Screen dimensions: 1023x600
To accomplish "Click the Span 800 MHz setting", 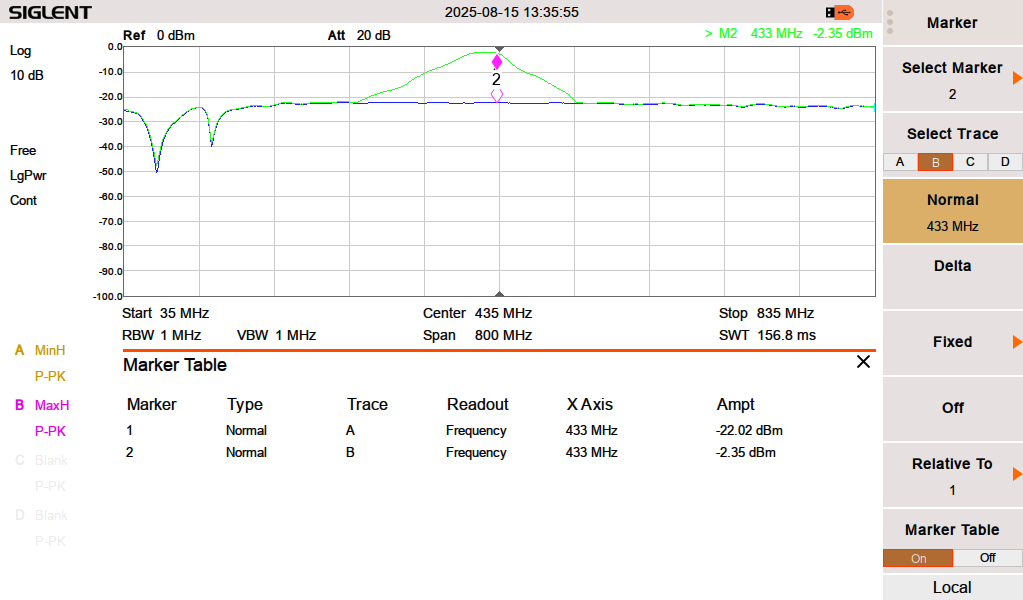I will 478,335.
